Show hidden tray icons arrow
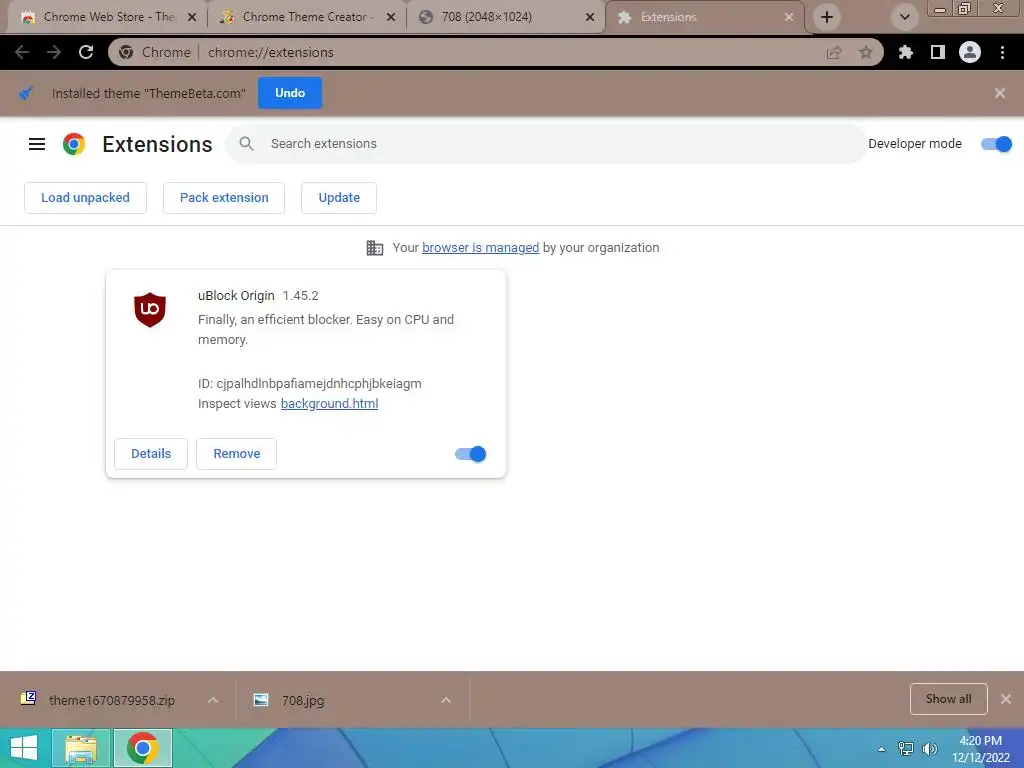Image resolution: width=1024 pixels, height=768 pixels. click(882, 749)
